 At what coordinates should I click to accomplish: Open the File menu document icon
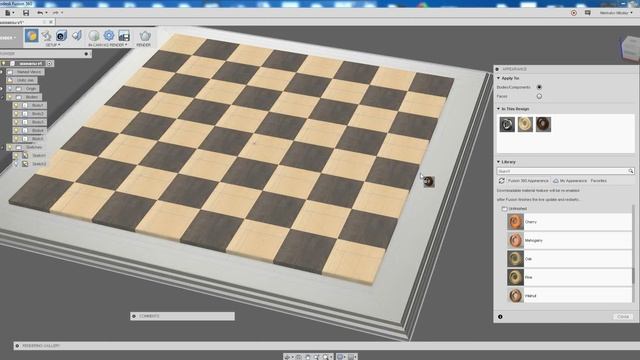8,13
